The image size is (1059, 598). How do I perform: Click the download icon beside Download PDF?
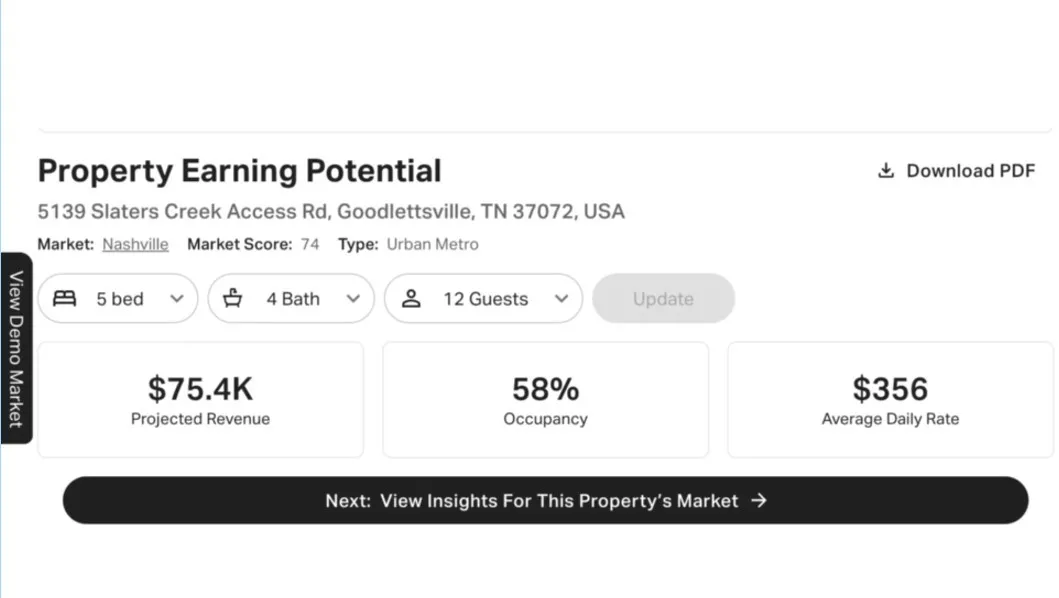point(885,171)
